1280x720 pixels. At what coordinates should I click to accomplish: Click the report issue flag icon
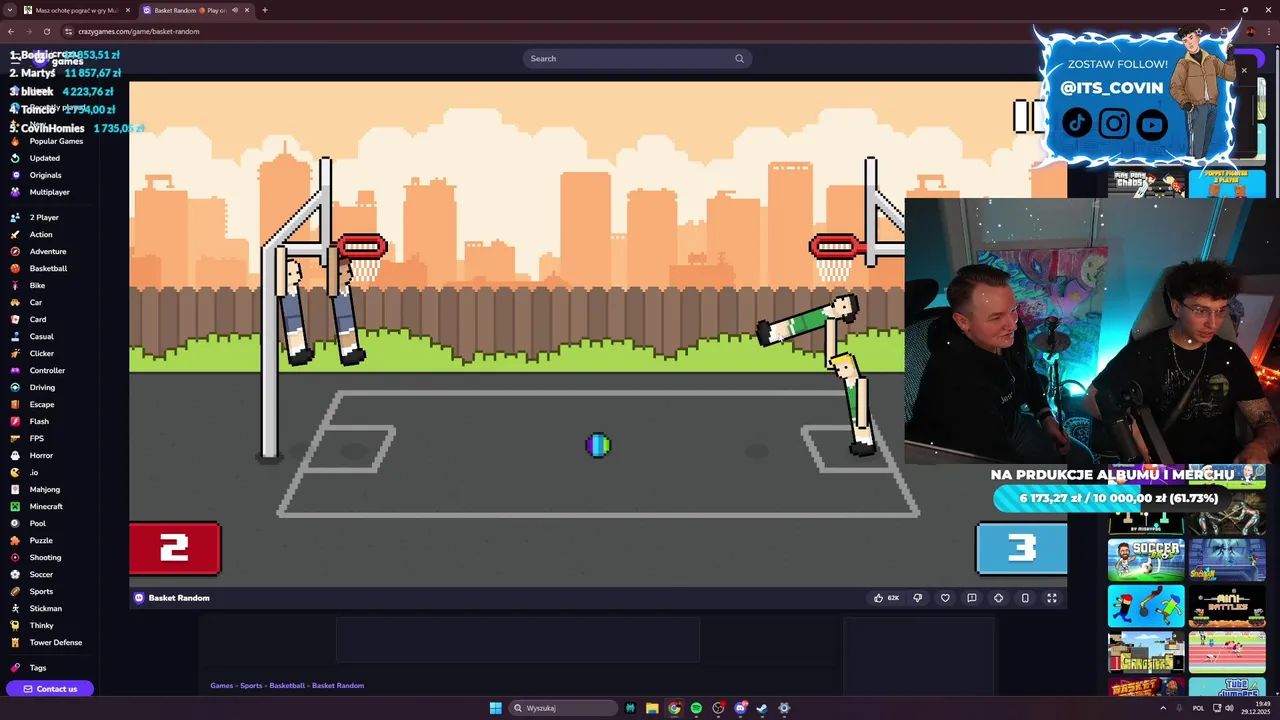pos(971,598)
